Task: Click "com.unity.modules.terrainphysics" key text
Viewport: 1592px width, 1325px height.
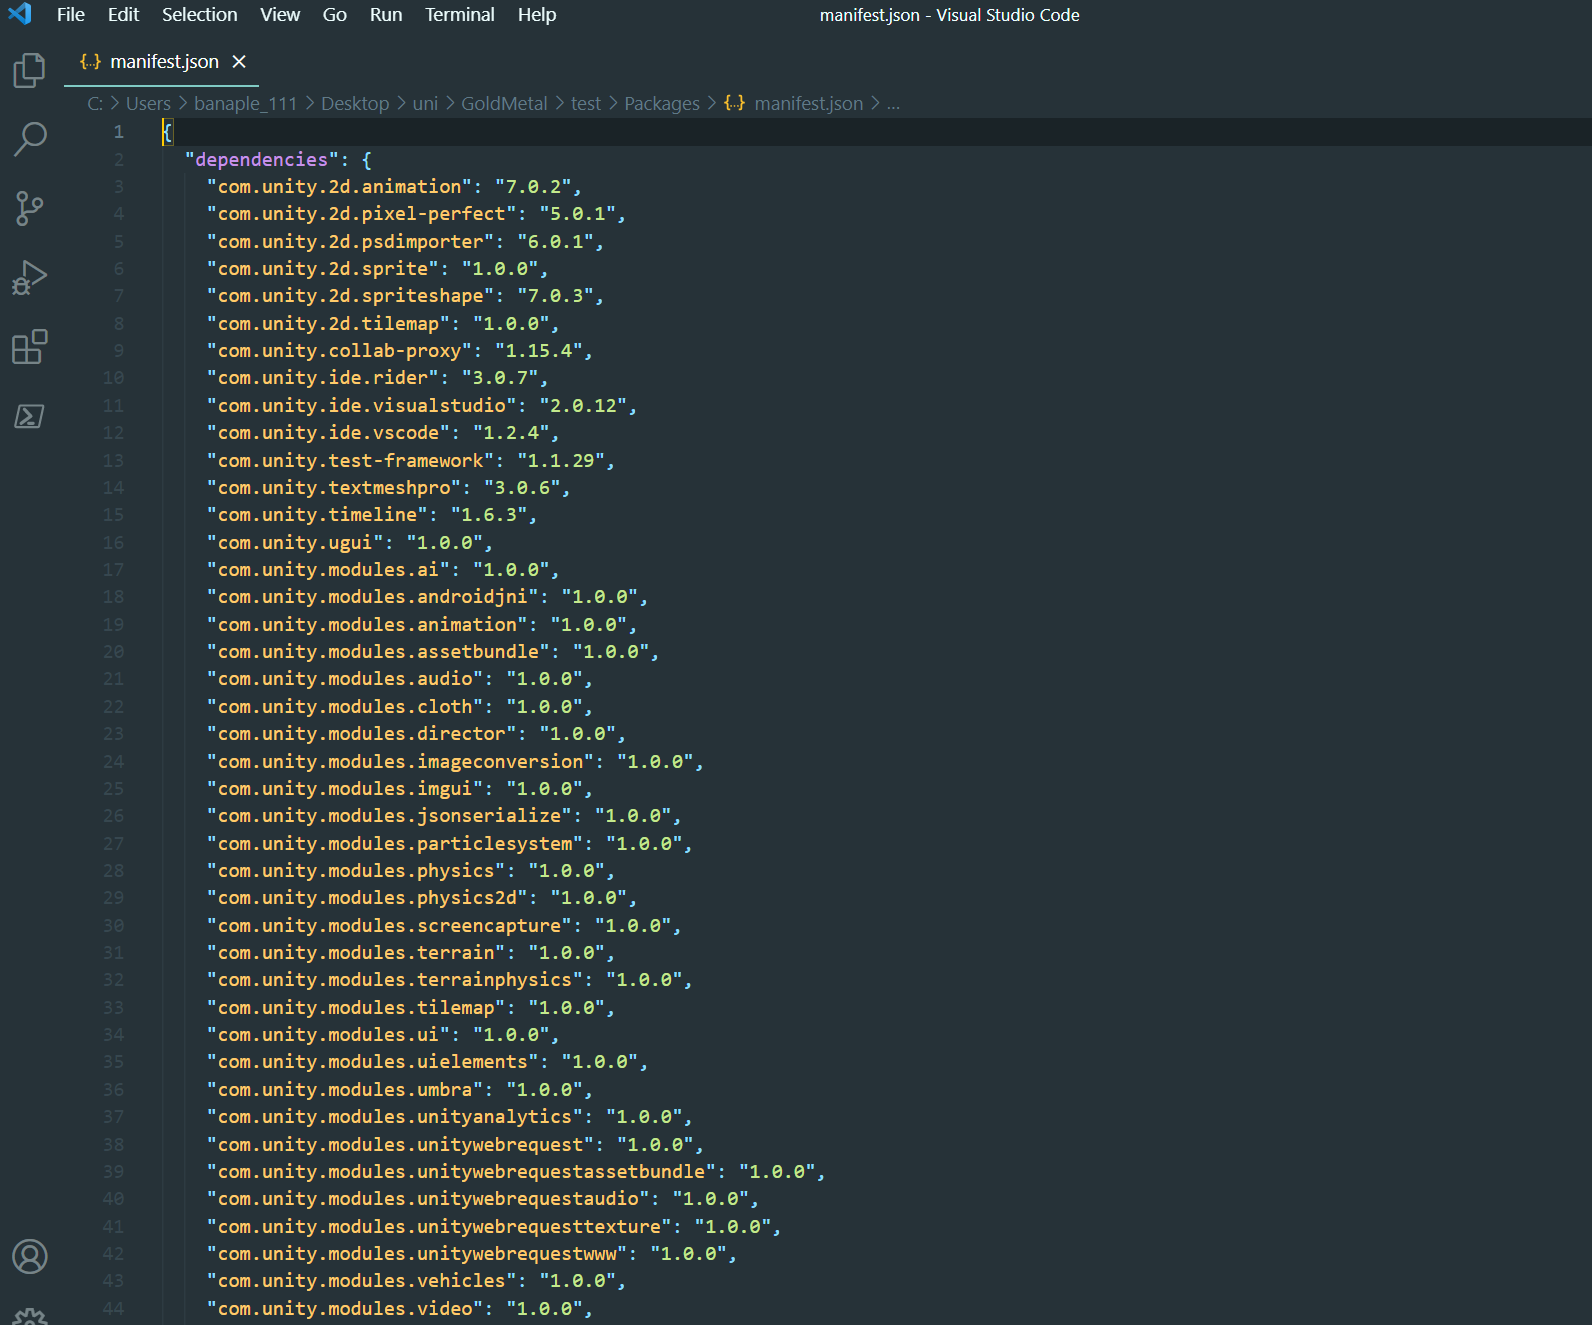Action: (x=395, y=980)
